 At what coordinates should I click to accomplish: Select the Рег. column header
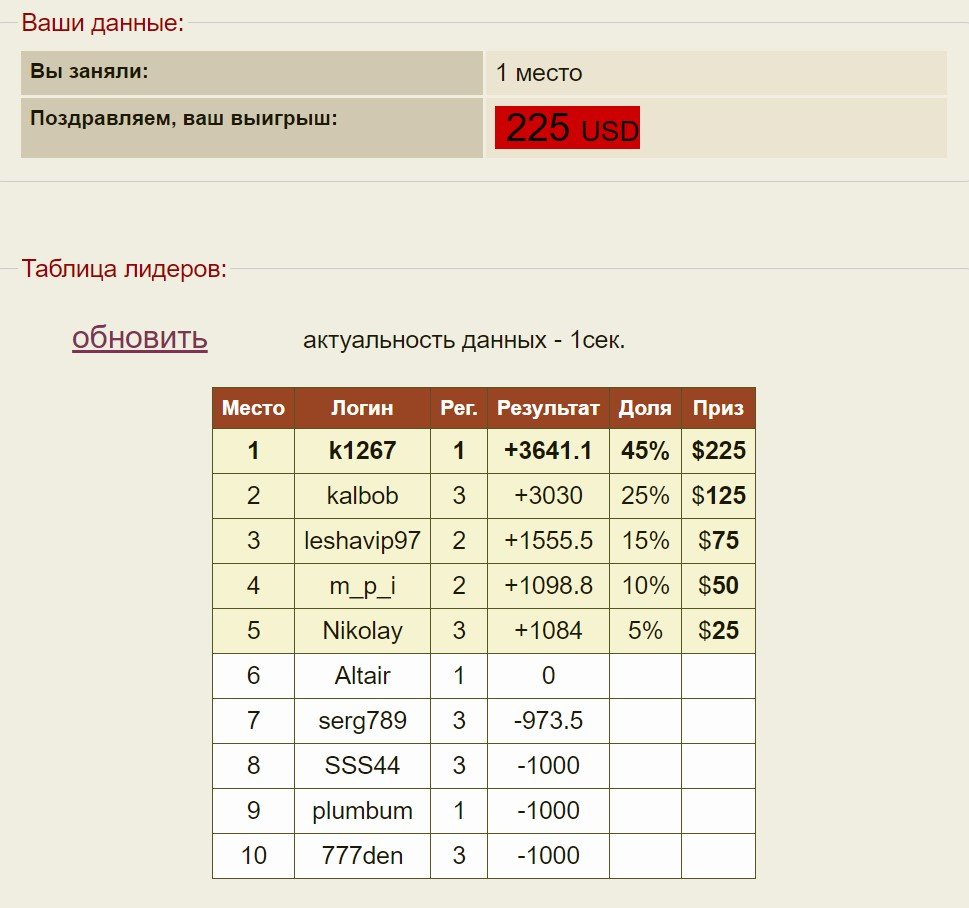coord(459,408)
